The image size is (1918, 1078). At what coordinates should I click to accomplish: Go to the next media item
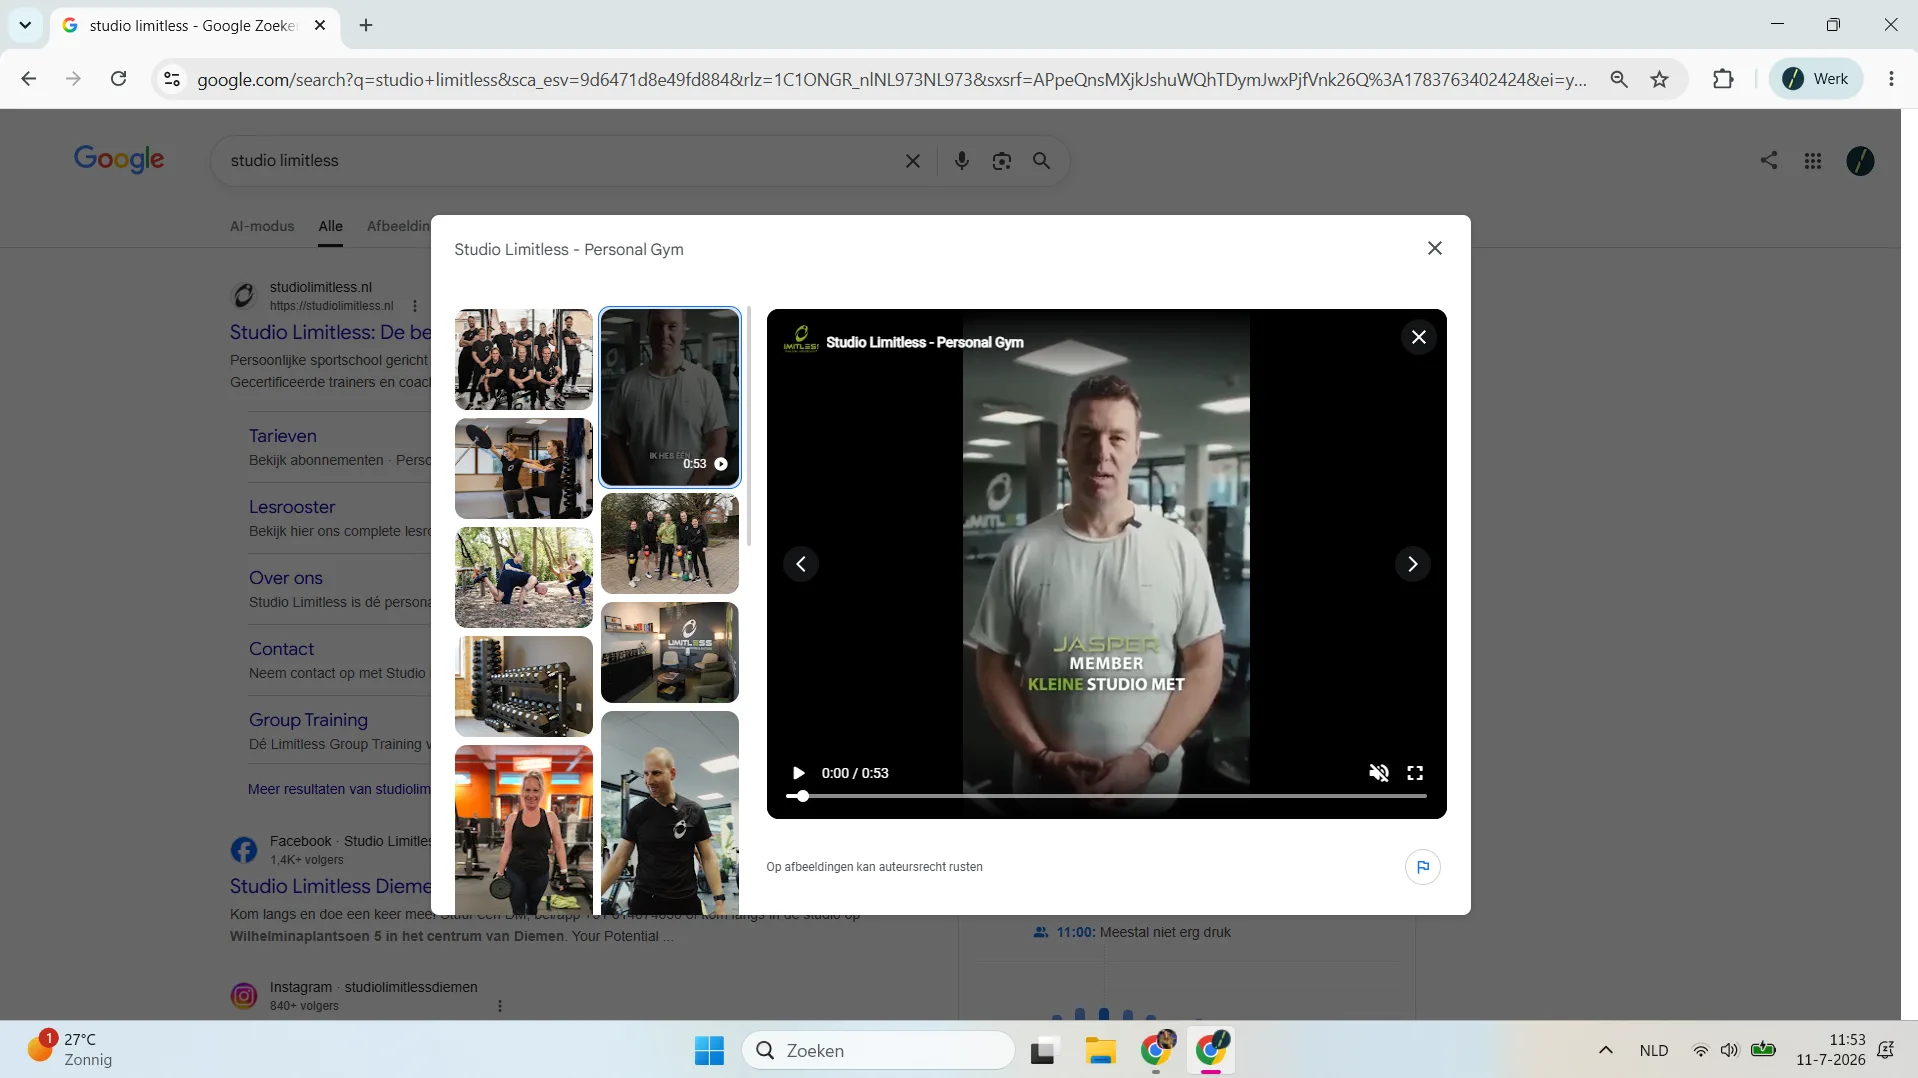point(1412,564)
